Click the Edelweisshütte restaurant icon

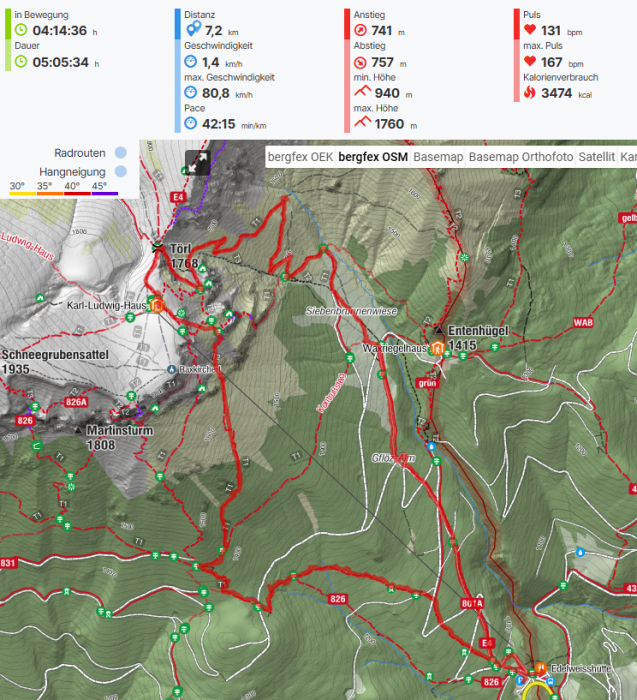(x=541, y=668)
